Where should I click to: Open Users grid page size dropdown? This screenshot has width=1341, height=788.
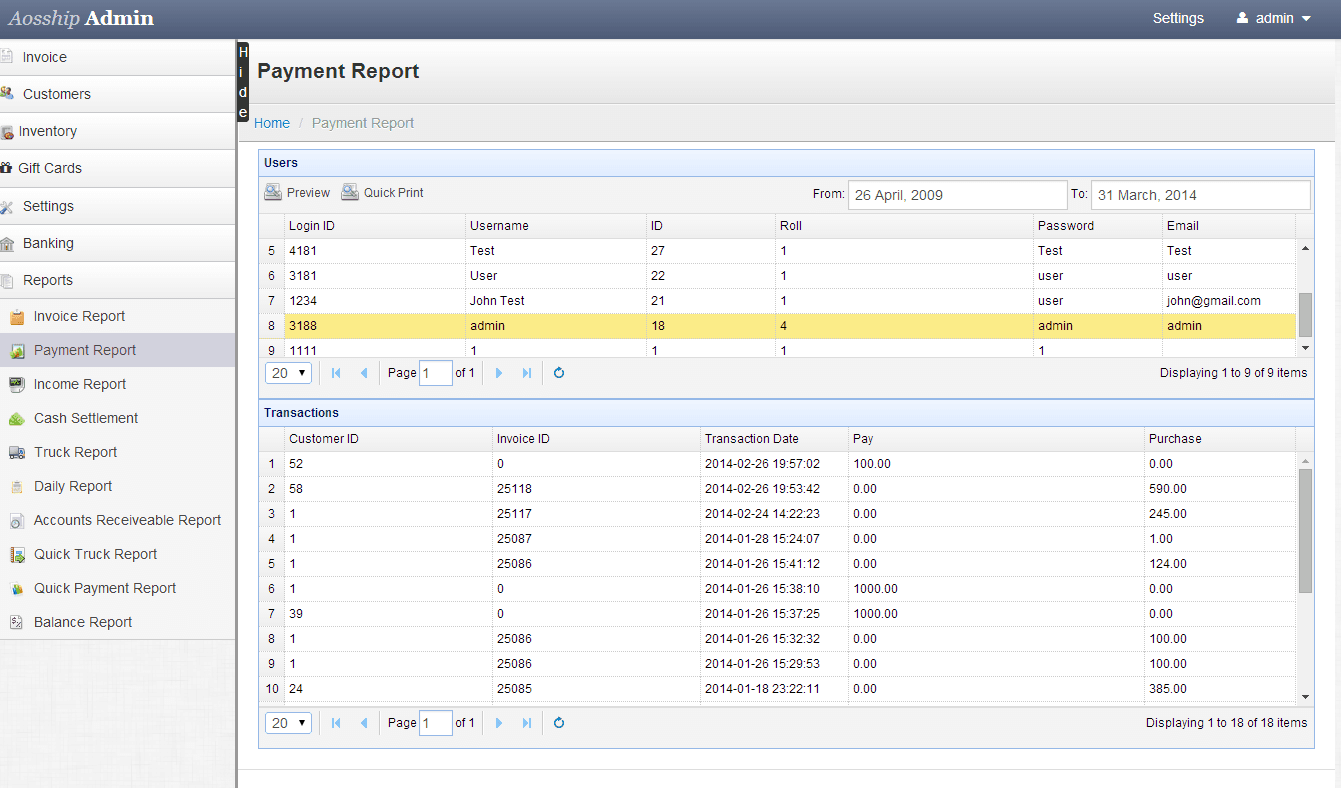click(x=288, y=373)
